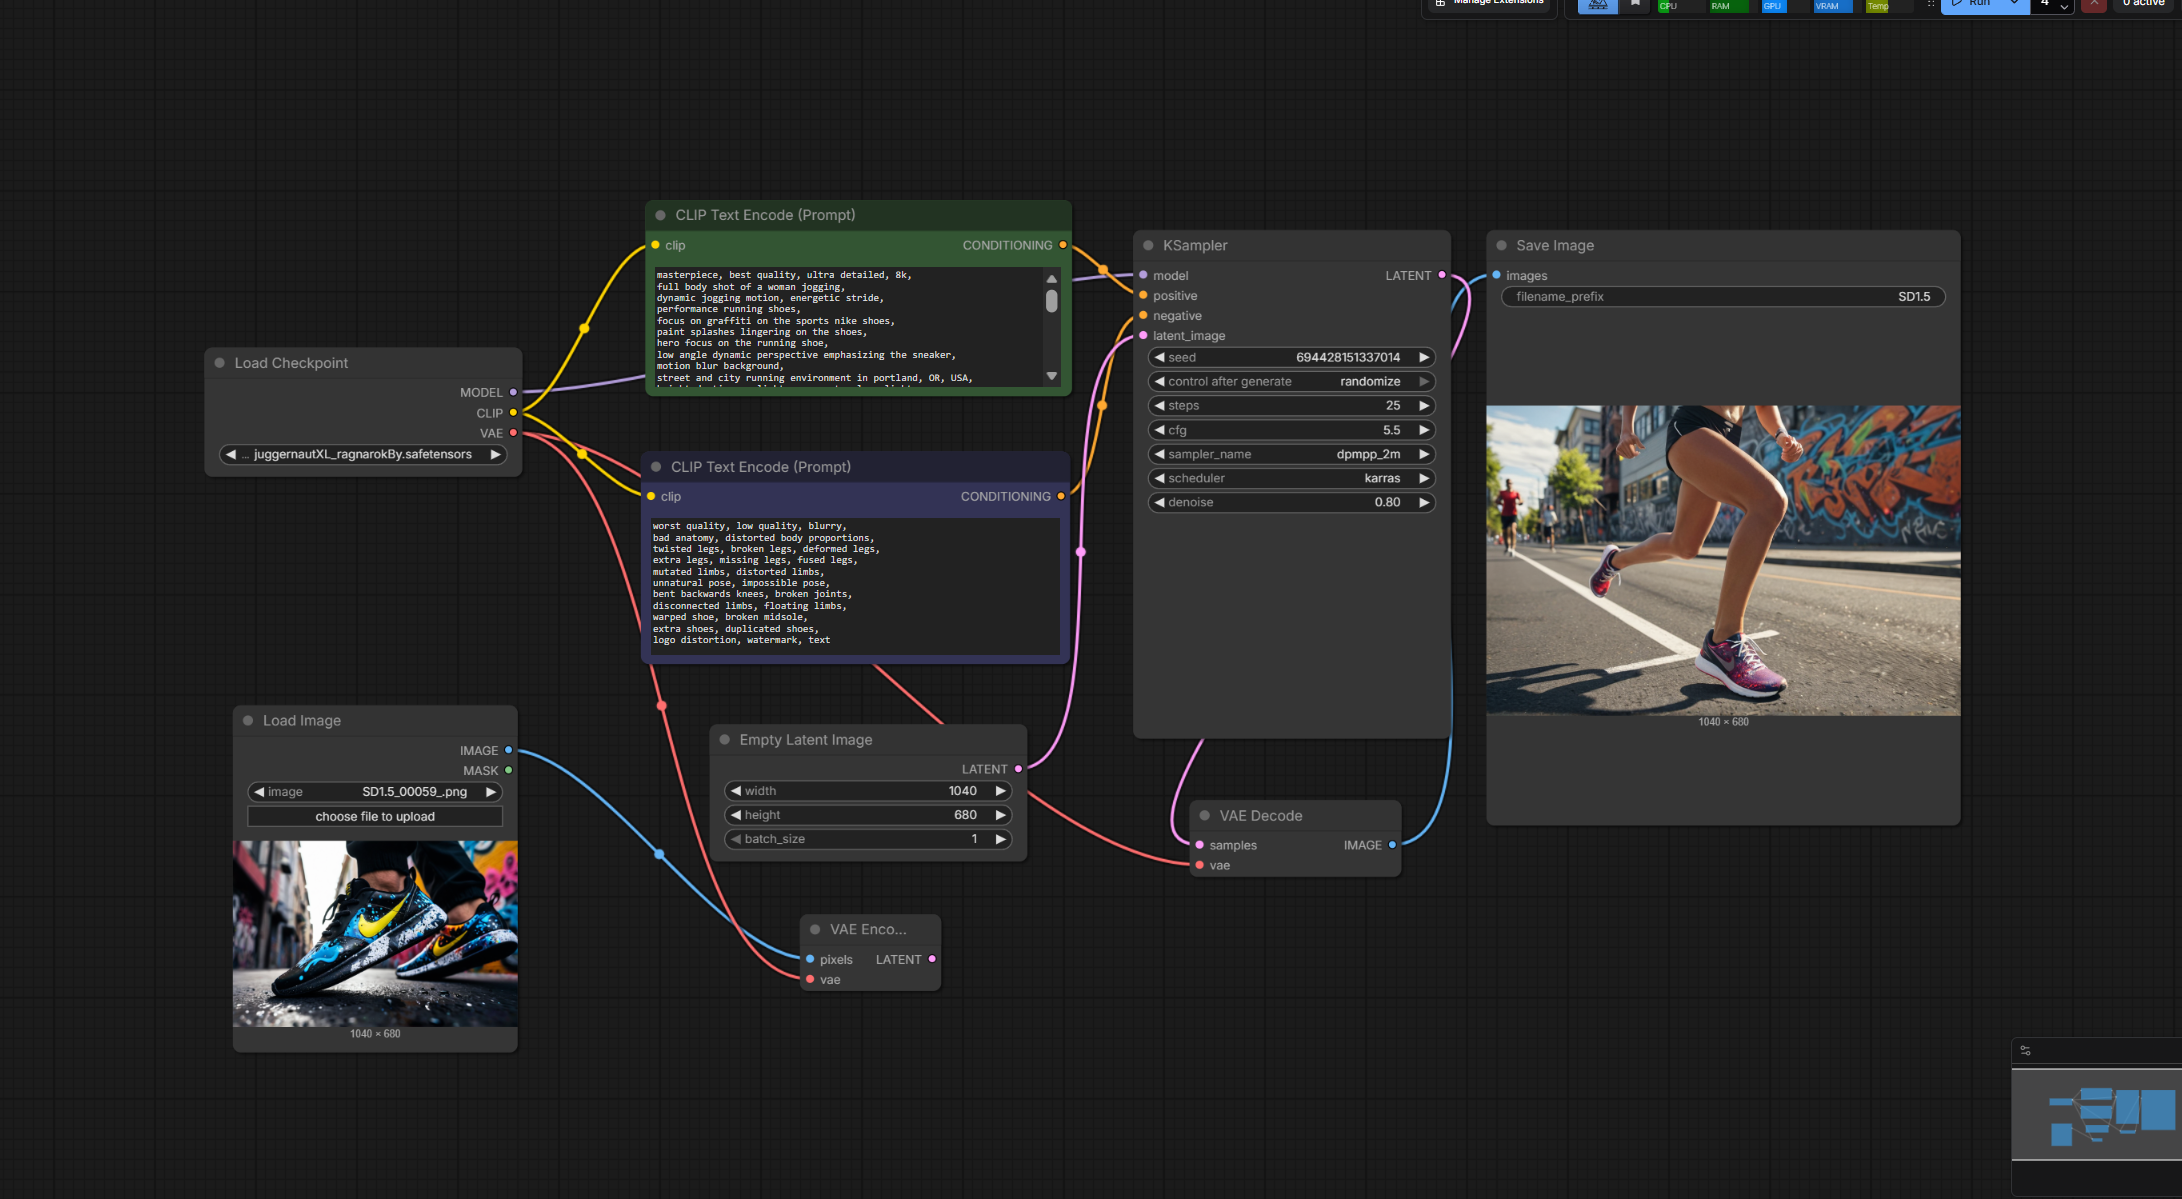Click the bookmark icon in top toolbar

tap(1635, 4)
